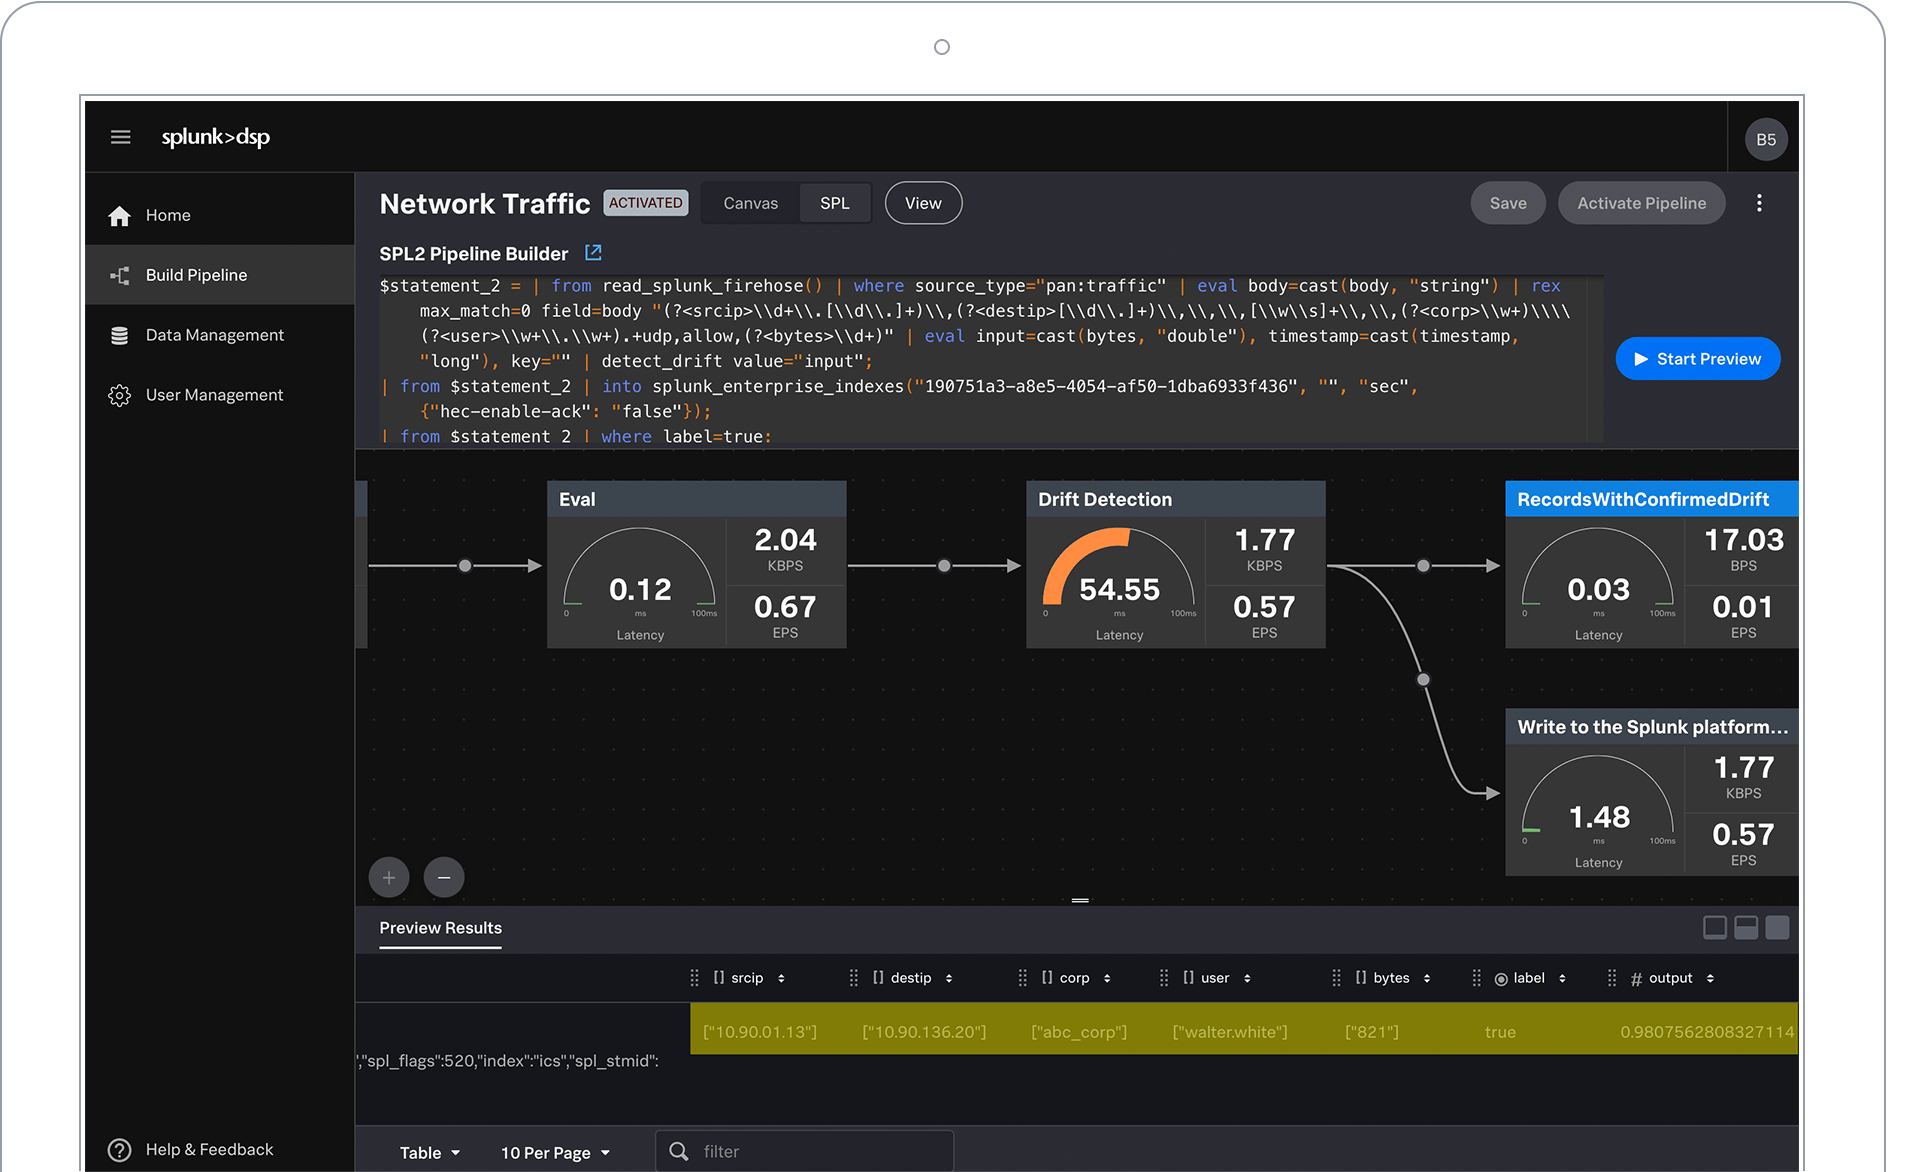Click the splunk>dsp logo

point(216,137)
